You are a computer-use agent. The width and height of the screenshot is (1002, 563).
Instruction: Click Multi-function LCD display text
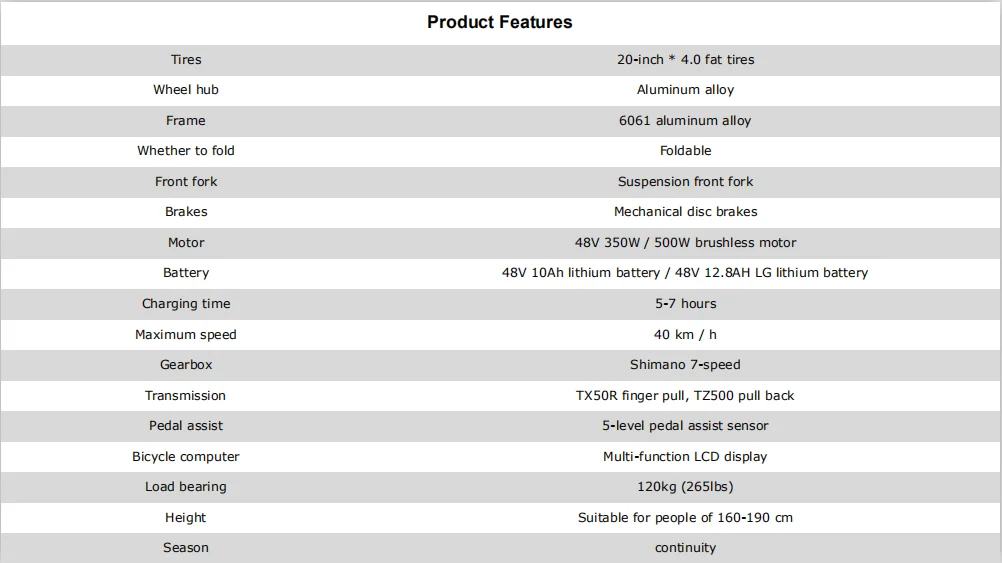pos(685,457)
